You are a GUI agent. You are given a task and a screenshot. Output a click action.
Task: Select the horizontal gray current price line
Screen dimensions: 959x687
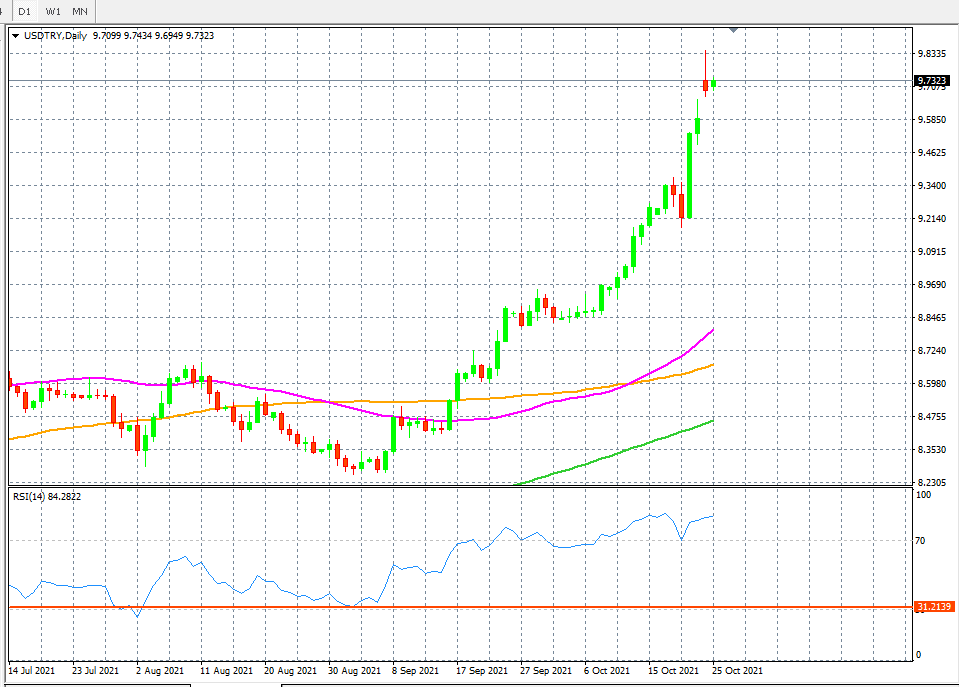tap(400, 80)
